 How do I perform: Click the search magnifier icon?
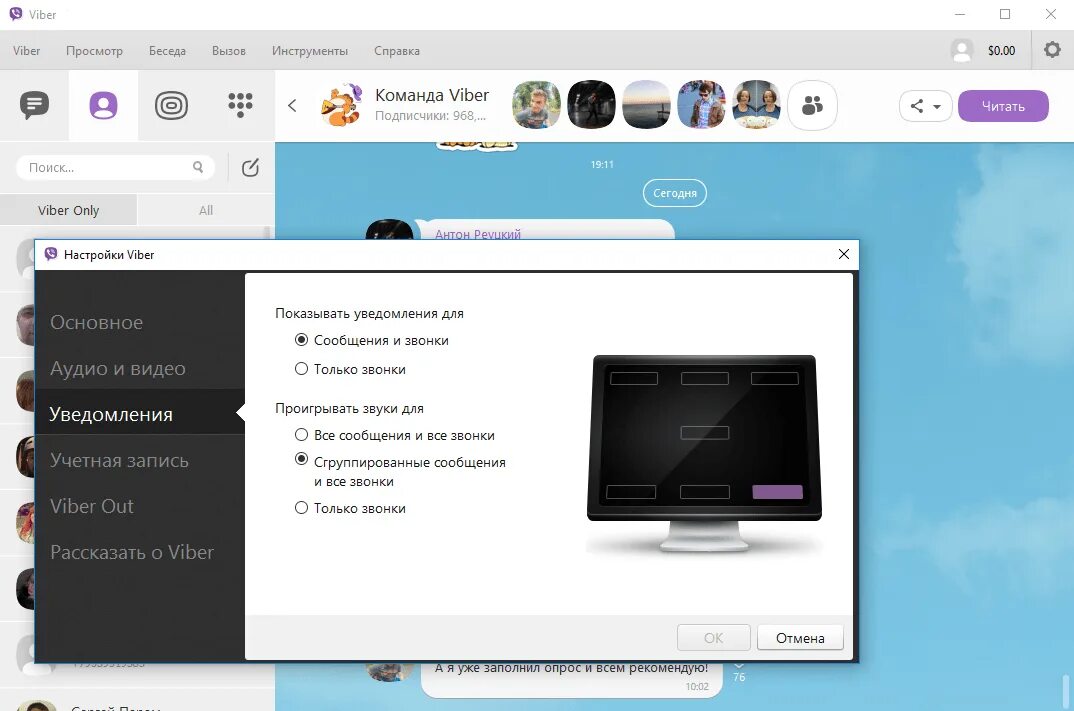(x=198, y=167)
